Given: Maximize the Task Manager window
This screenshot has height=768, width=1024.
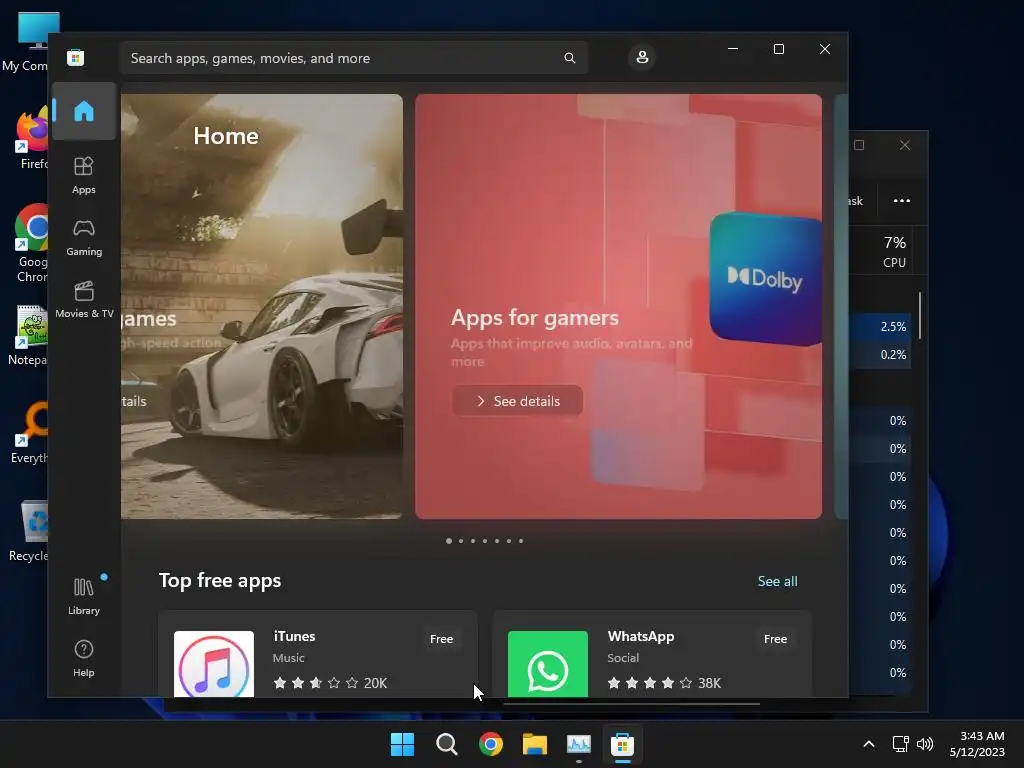Looking at the screenshot, I should [859, 145].
